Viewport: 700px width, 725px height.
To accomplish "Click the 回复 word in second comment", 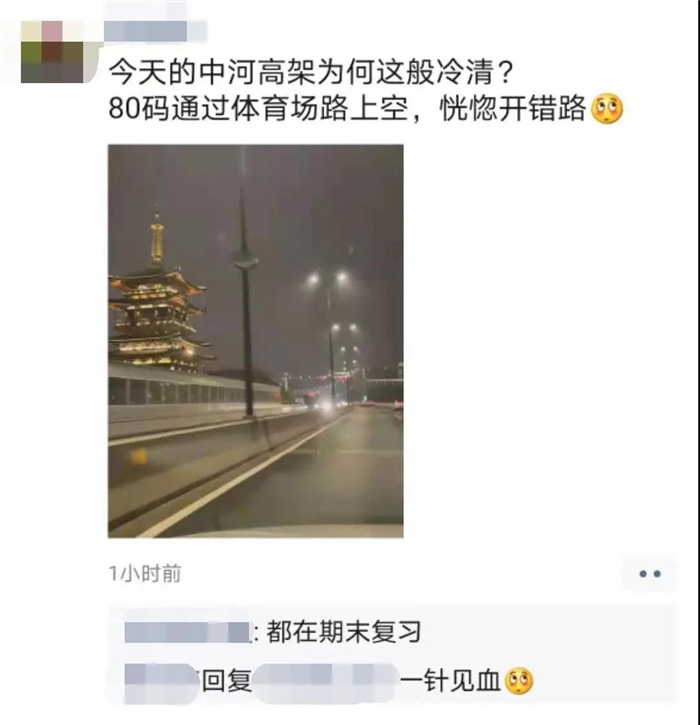I will click(227, 681).
